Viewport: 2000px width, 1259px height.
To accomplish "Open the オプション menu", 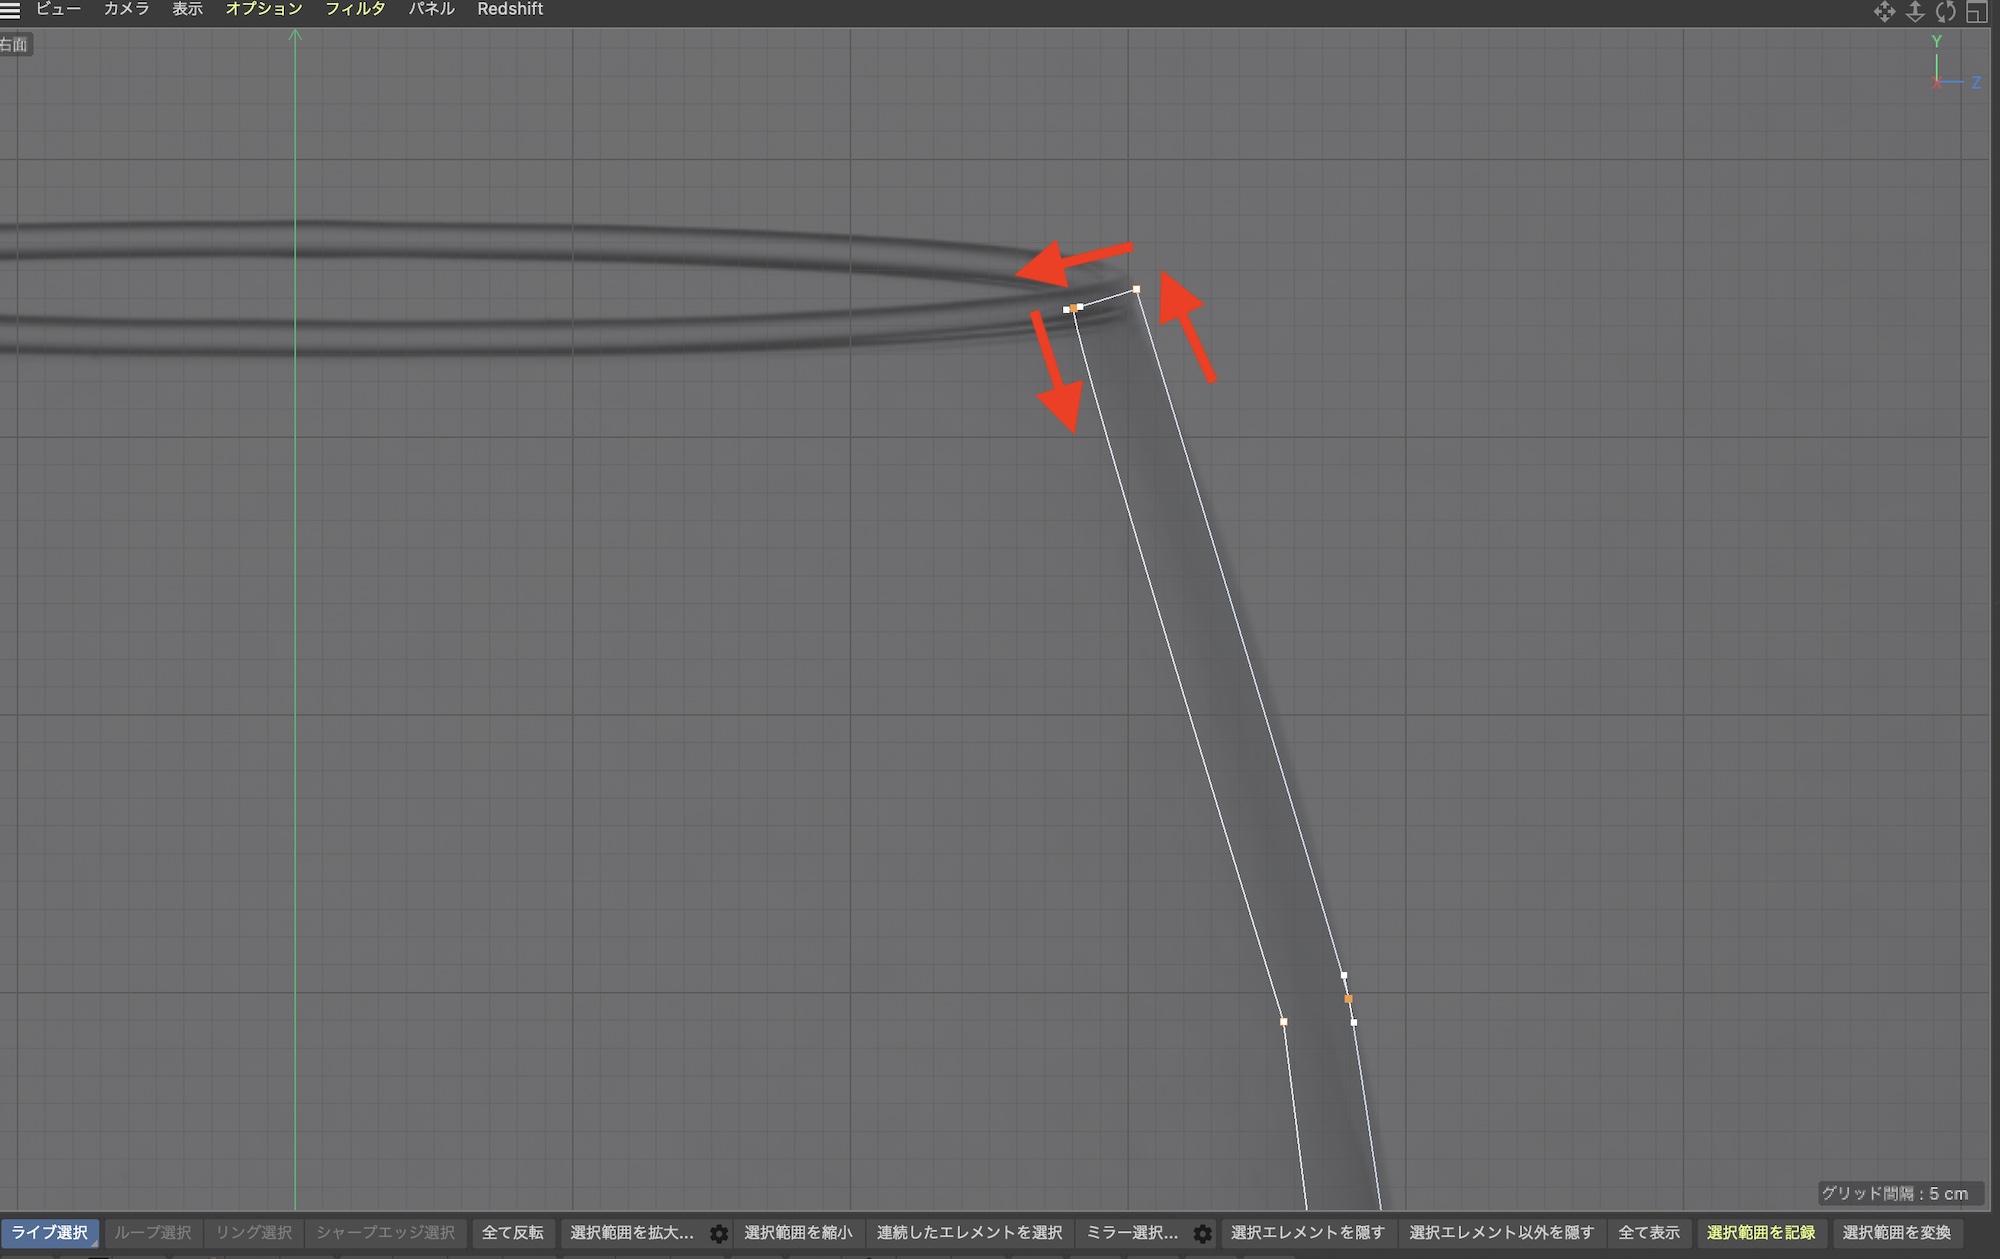I will (x=263, y=9).
